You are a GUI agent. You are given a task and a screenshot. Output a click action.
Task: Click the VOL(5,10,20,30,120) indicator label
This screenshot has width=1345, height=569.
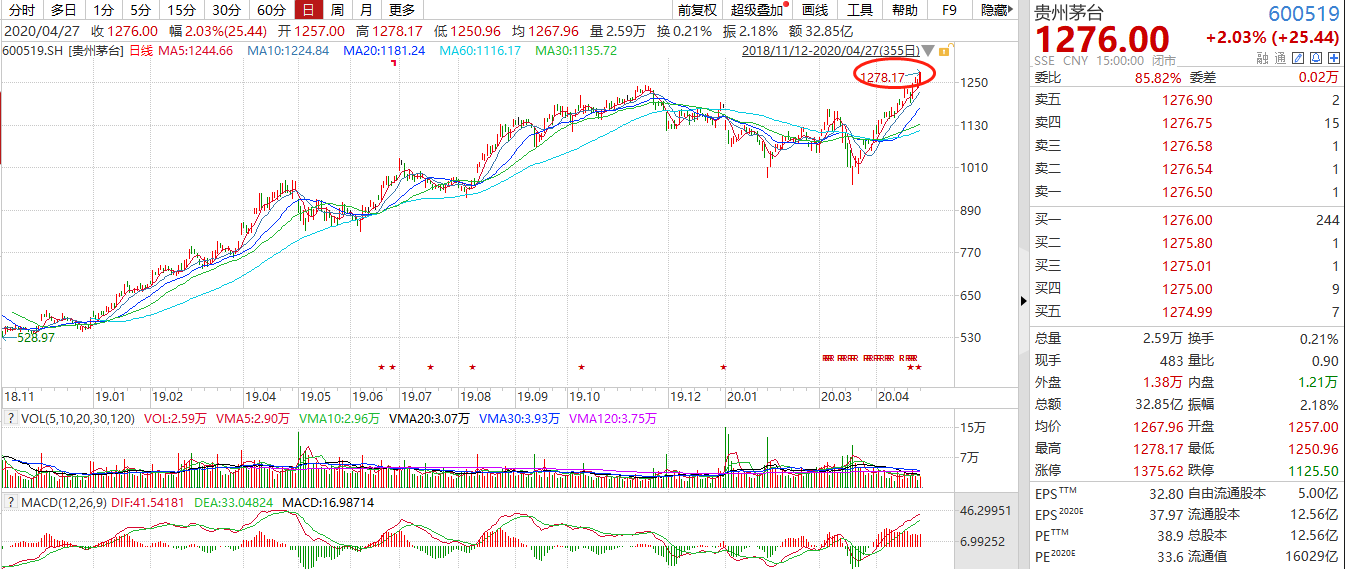[79, 418]
